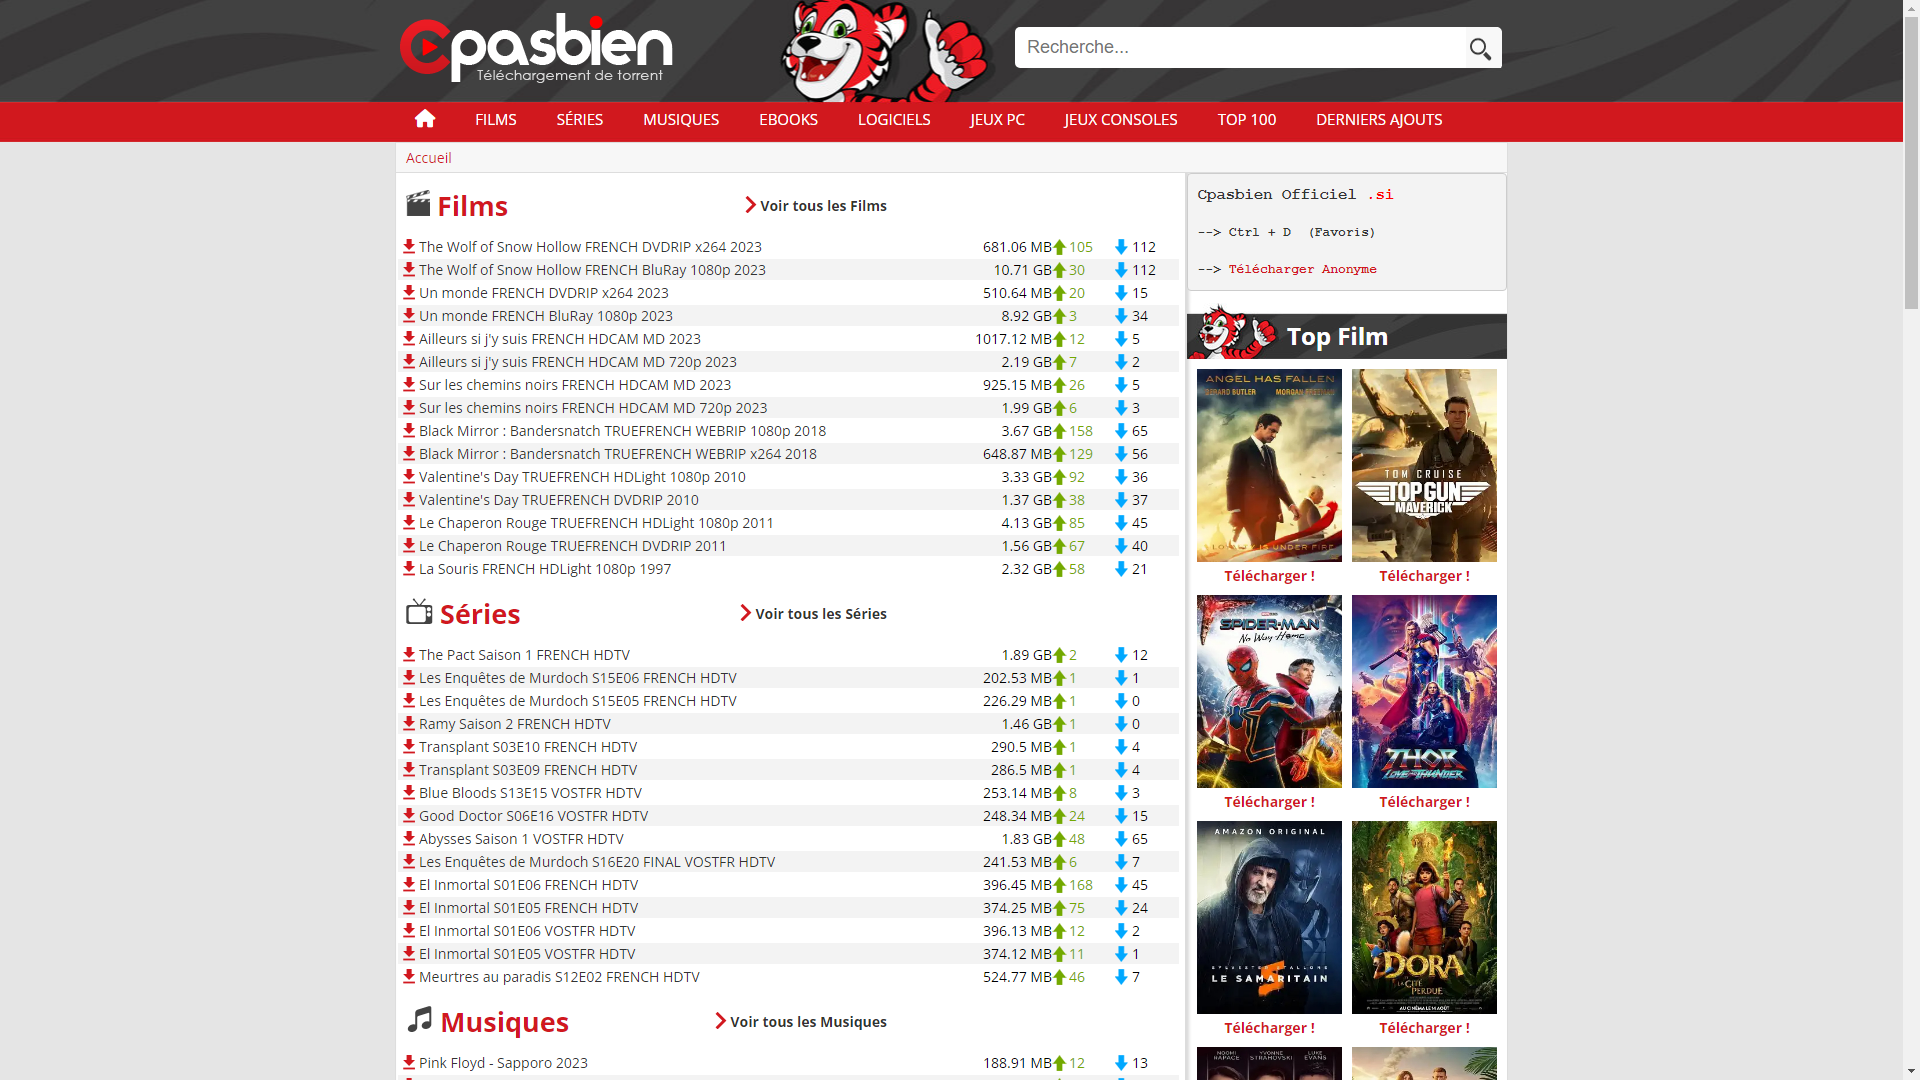Viewport: 1920px width, 1080px height.
Task: Open the FILMS menu
Action: 496,119
